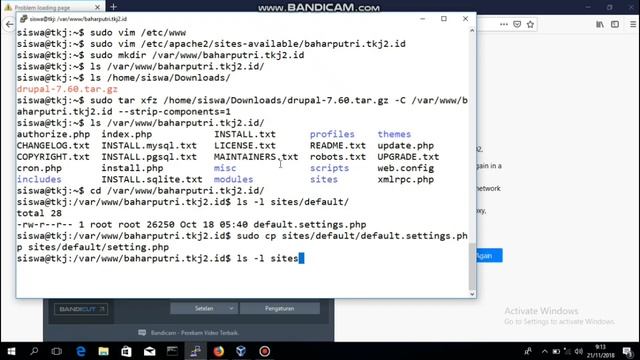Click 'index.php' in file listing
640x360 pixels.
(x=127, y=134)
